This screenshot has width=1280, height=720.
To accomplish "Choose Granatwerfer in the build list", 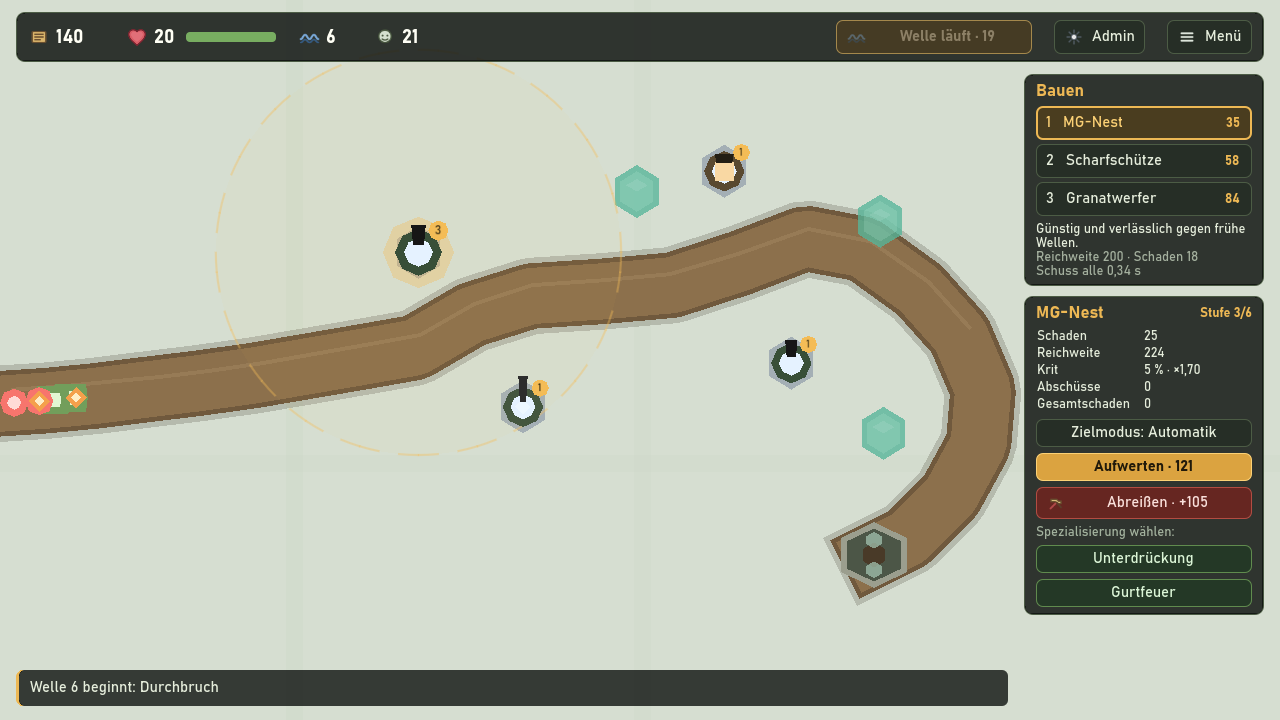I will click(x=1144, y=199).
